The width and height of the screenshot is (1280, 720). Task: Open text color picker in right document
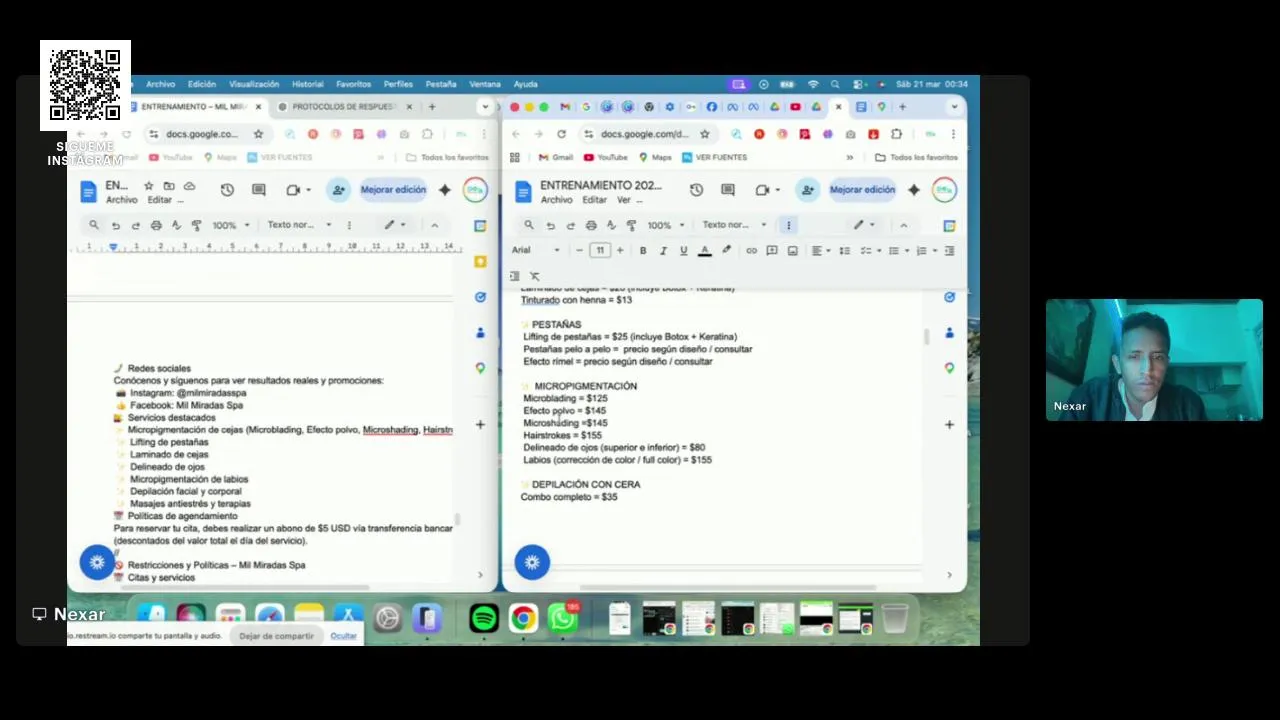[705, 251]
